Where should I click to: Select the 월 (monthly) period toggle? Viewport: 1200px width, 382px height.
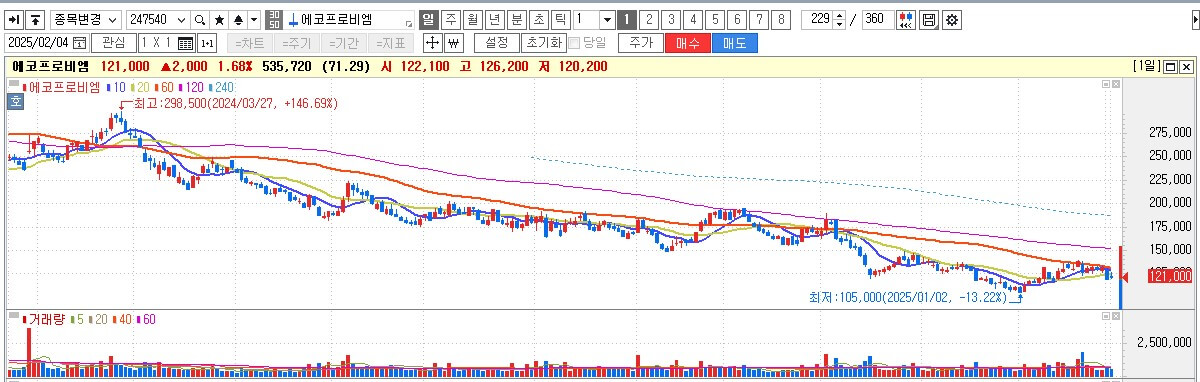point(472,20)
